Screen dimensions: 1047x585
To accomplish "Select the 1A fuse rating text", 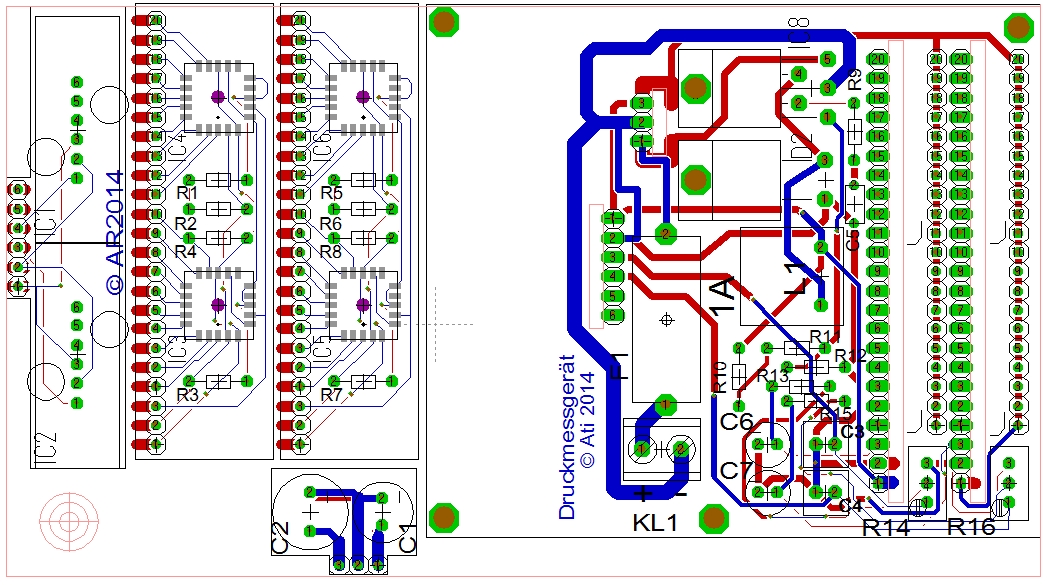I will pos(731,301).
